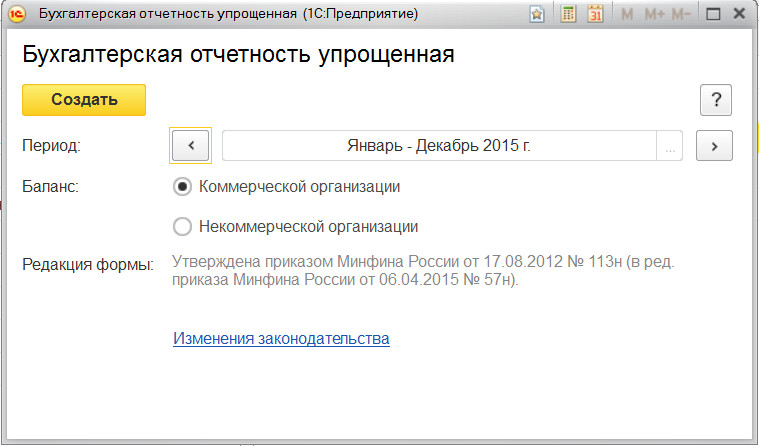Open the calendar icon in the title bar

click(x=595, y=15)
